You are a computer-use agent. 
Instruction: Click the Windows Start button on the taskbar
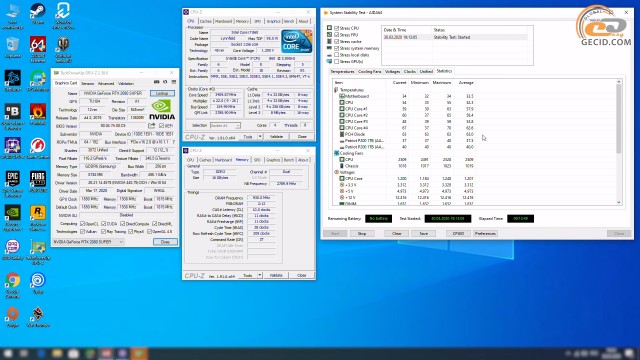coord(8,353)
